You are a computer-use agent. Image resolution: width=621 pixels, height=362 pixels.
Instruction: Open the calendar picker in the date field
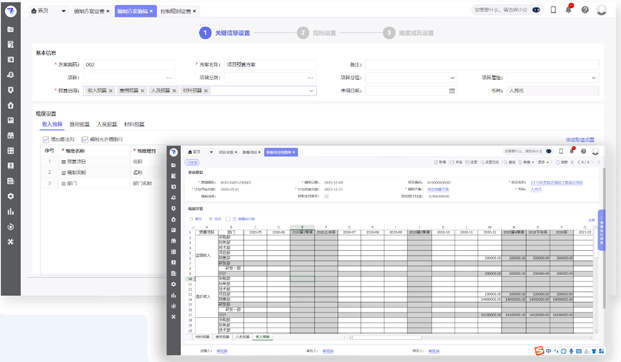452,91
